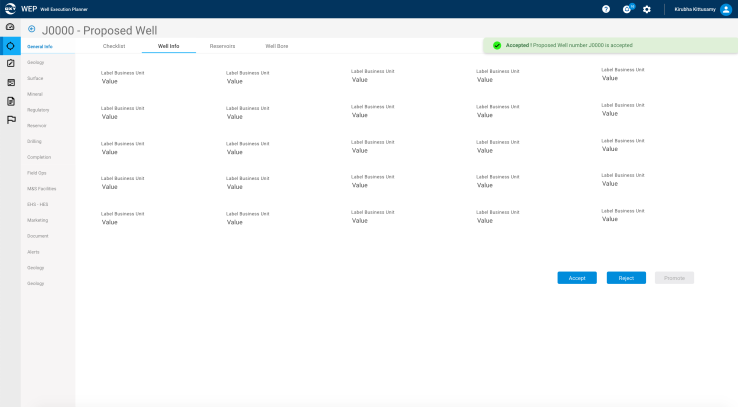Click the WEP logo in header
The image size is (738, 407).
(x=10, y=9)
